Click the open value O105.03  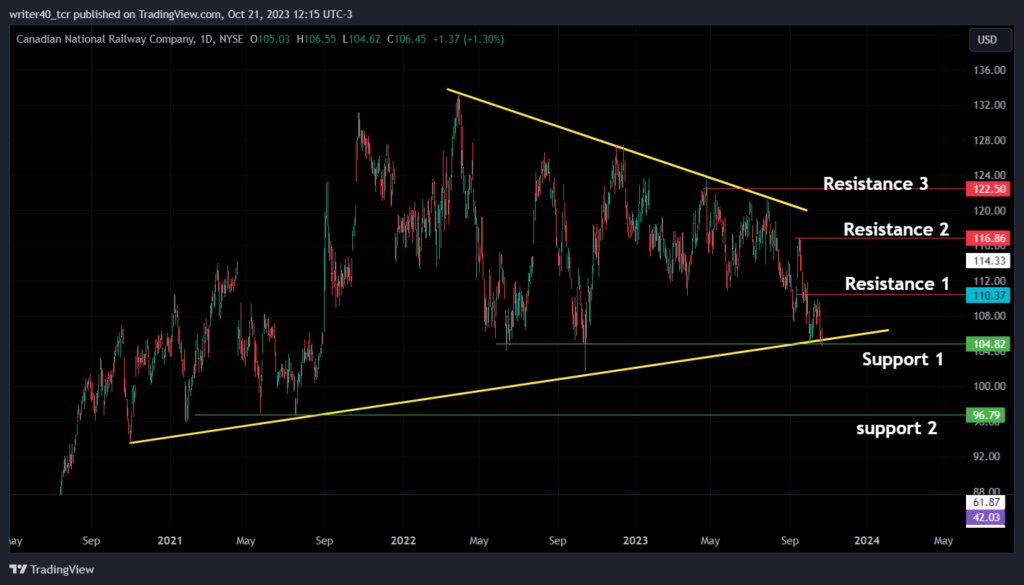click(x=269, y=39)
